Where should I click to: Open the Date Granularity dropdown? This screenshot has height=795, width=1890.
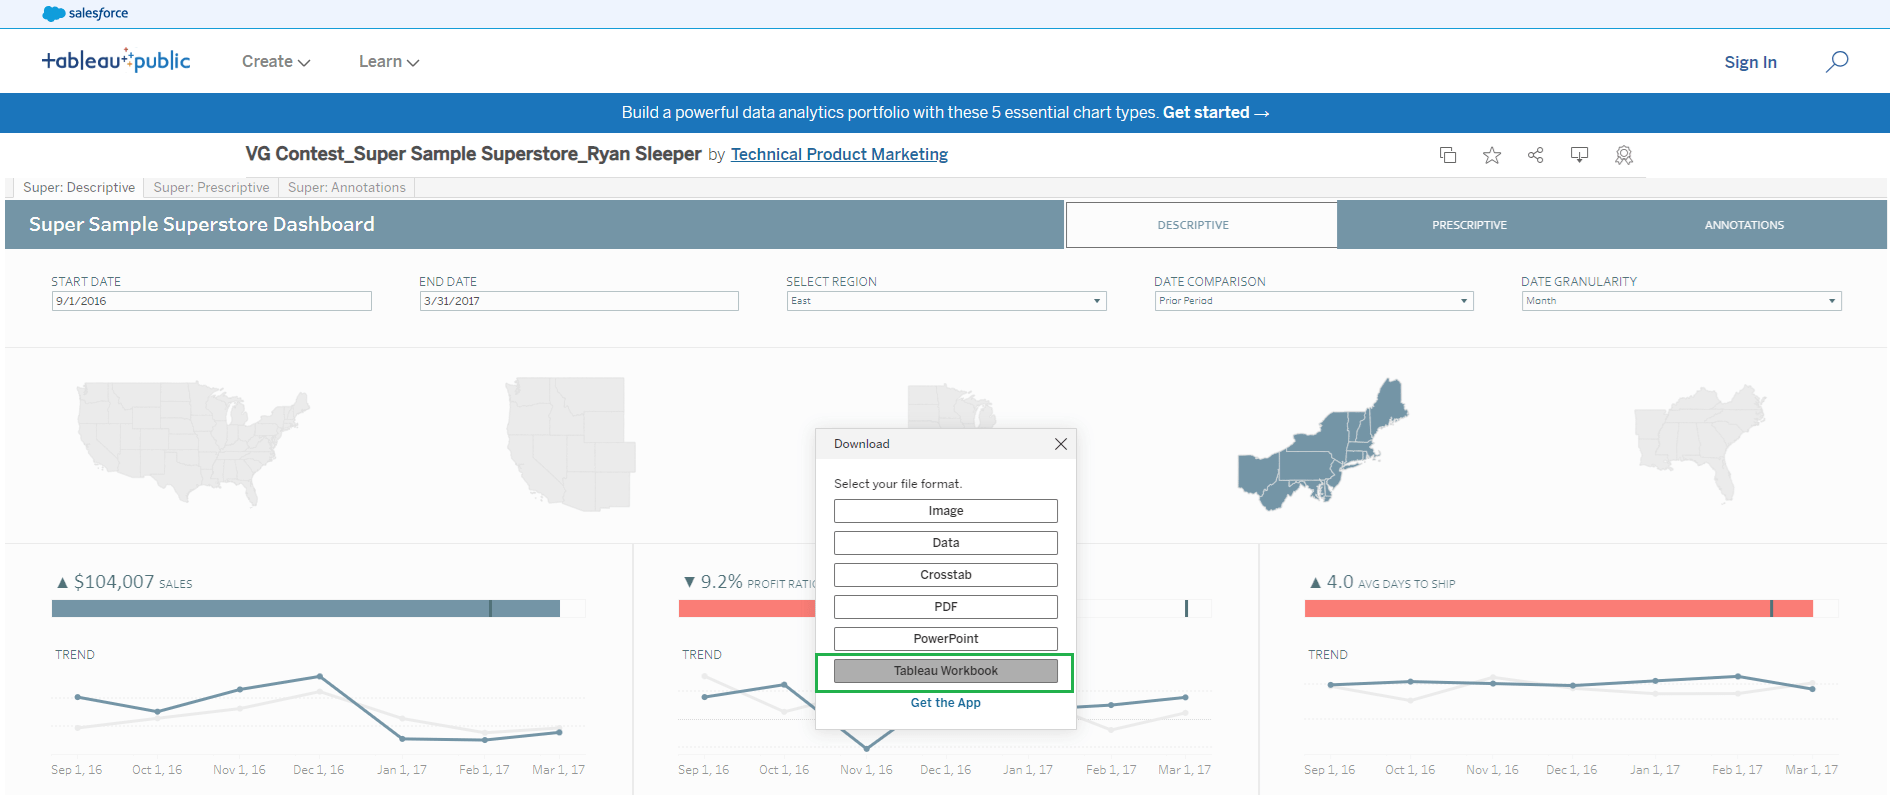[x=1681, y=301]
